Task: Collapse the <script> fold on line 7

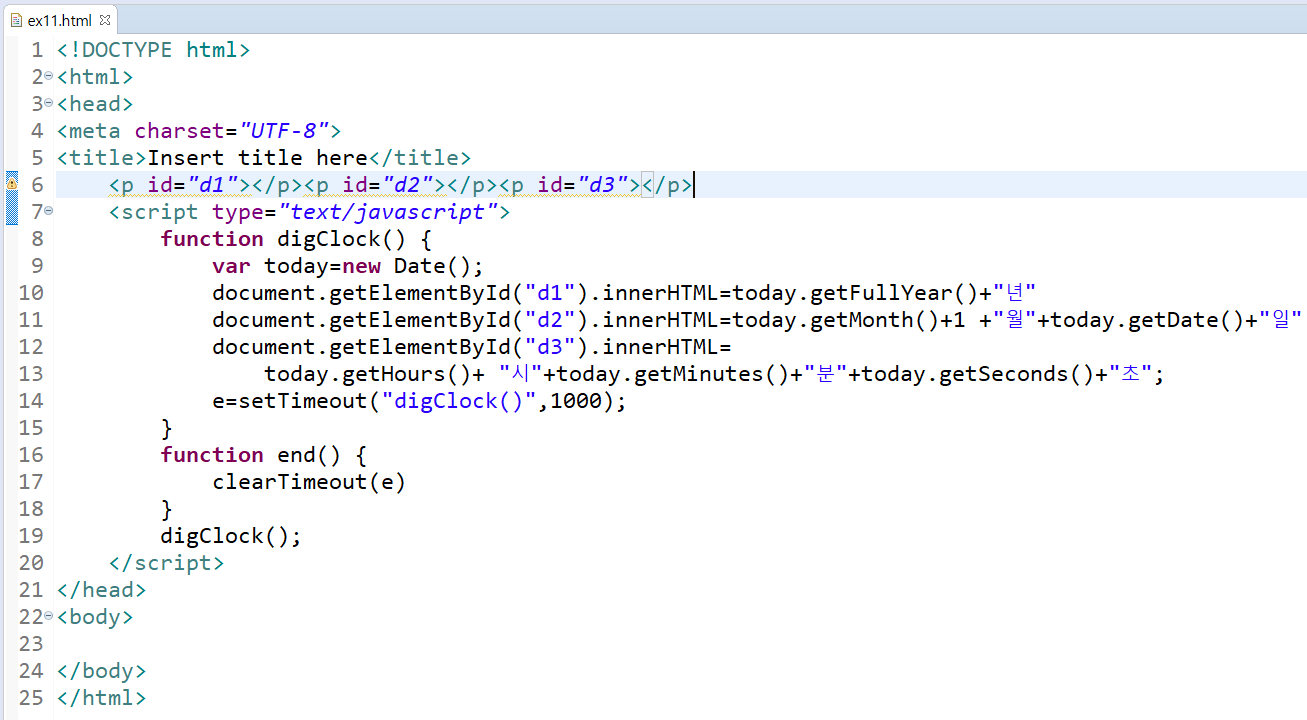Action: coord(49,211)
